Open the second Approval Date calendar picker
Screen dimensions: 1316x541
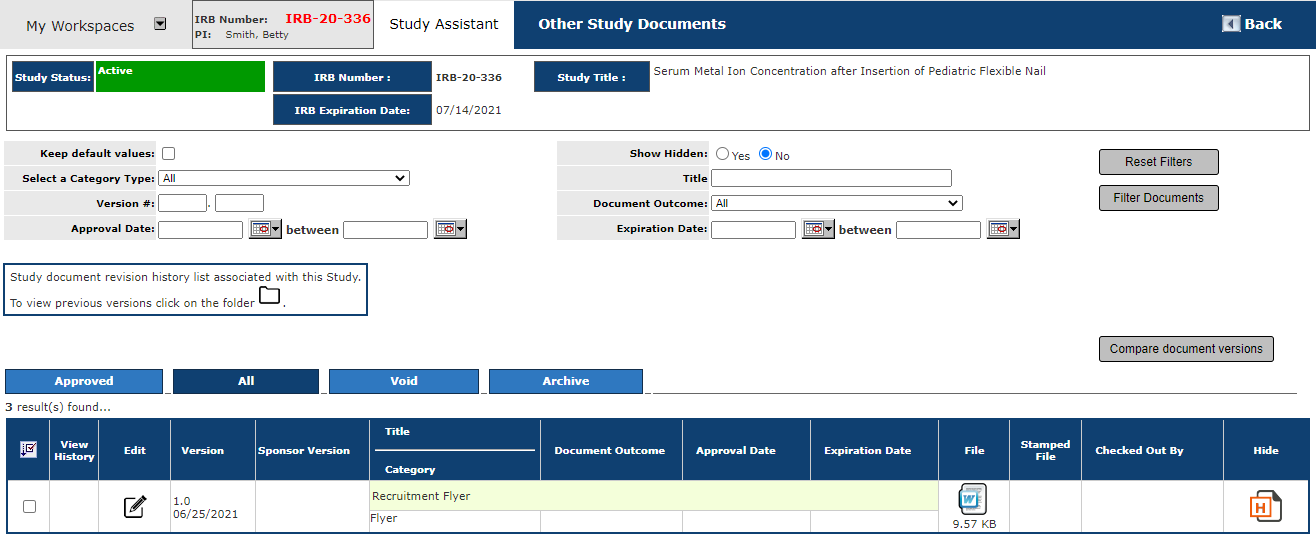pos(450,229)
